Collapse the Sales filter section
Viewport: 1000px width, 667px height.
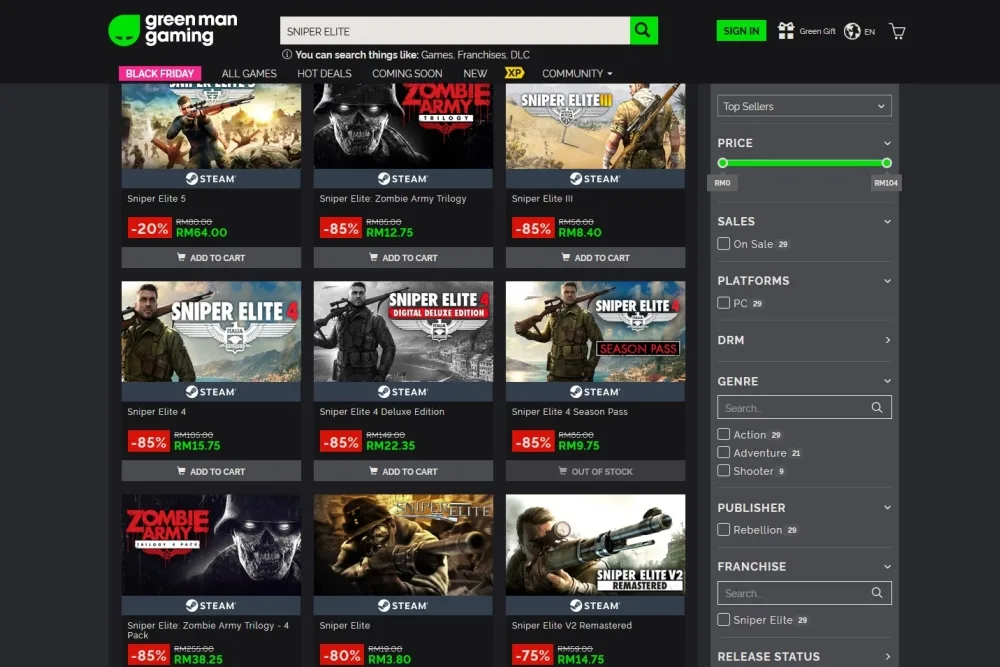click(887, 221)
